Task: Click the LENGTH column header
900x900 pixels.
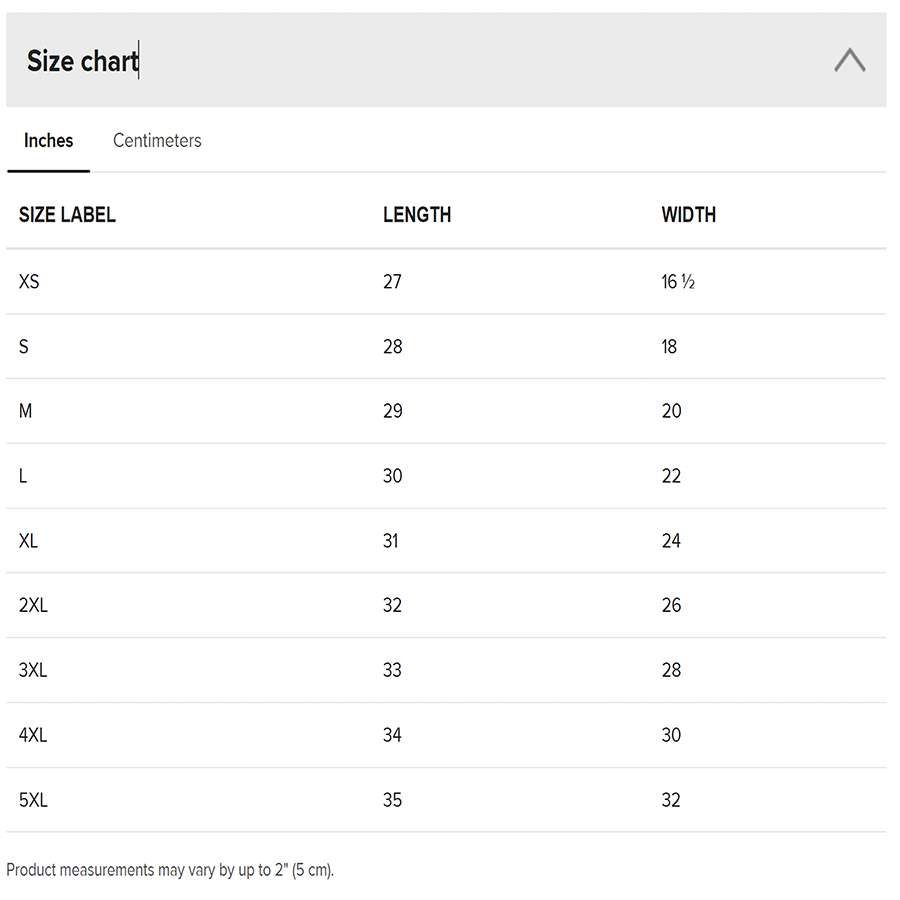Action: point(417,215)
